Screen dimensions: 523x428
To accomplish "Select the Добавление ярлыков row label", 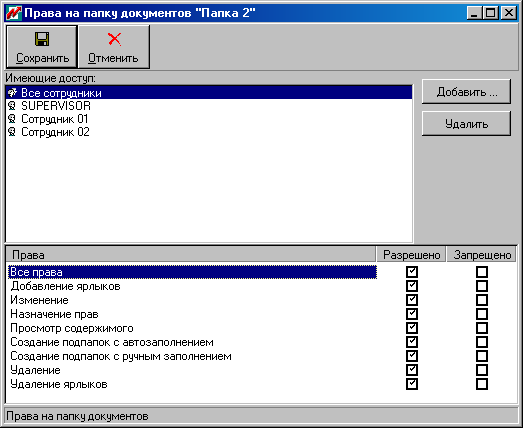I will 65,286.
